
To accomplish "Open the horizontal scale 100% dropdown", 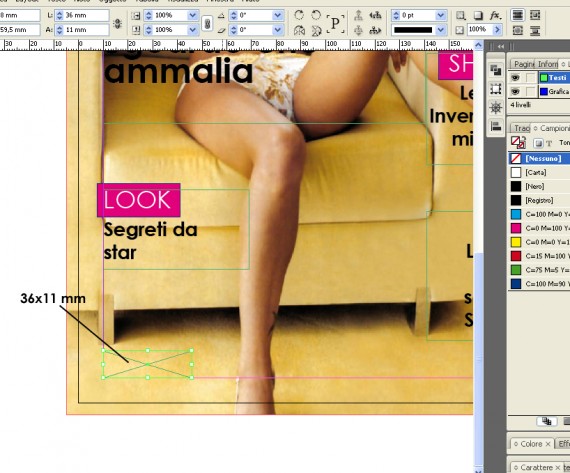I will pos(193,16).
